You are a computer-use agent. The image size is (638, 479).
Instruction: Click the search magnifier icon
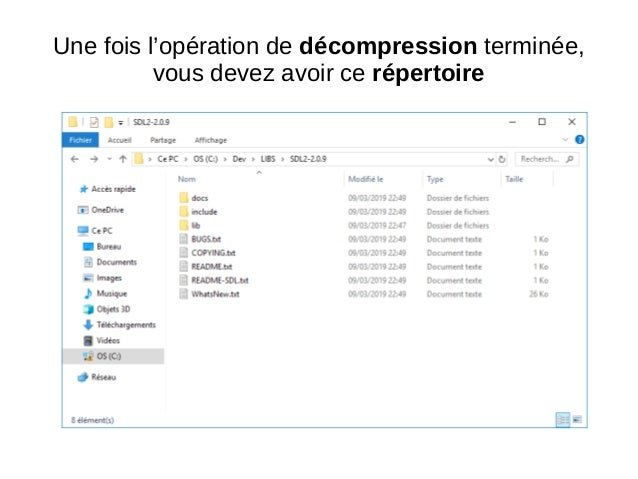(570, 159)
